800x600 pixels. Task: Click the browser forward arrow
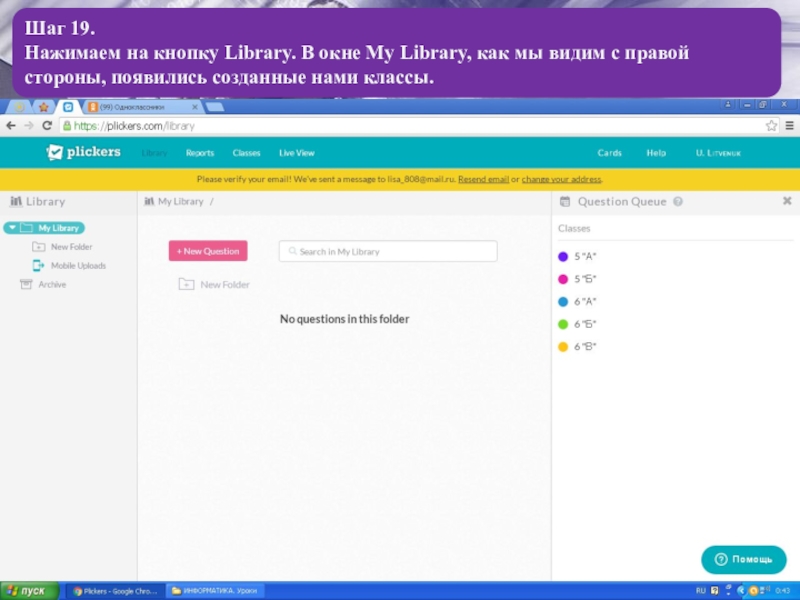coord(29,126)
